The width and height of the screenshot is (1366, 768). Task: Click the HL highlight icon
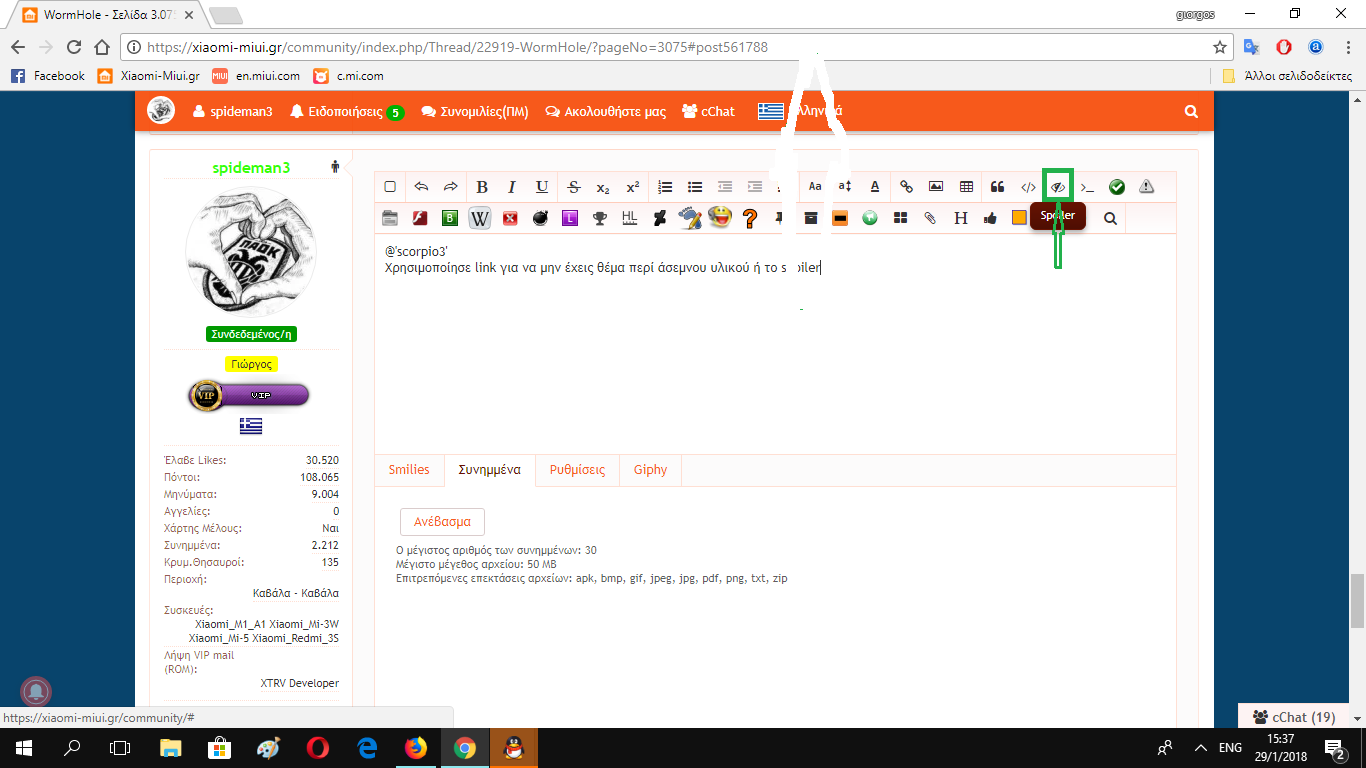coord(630,218)
